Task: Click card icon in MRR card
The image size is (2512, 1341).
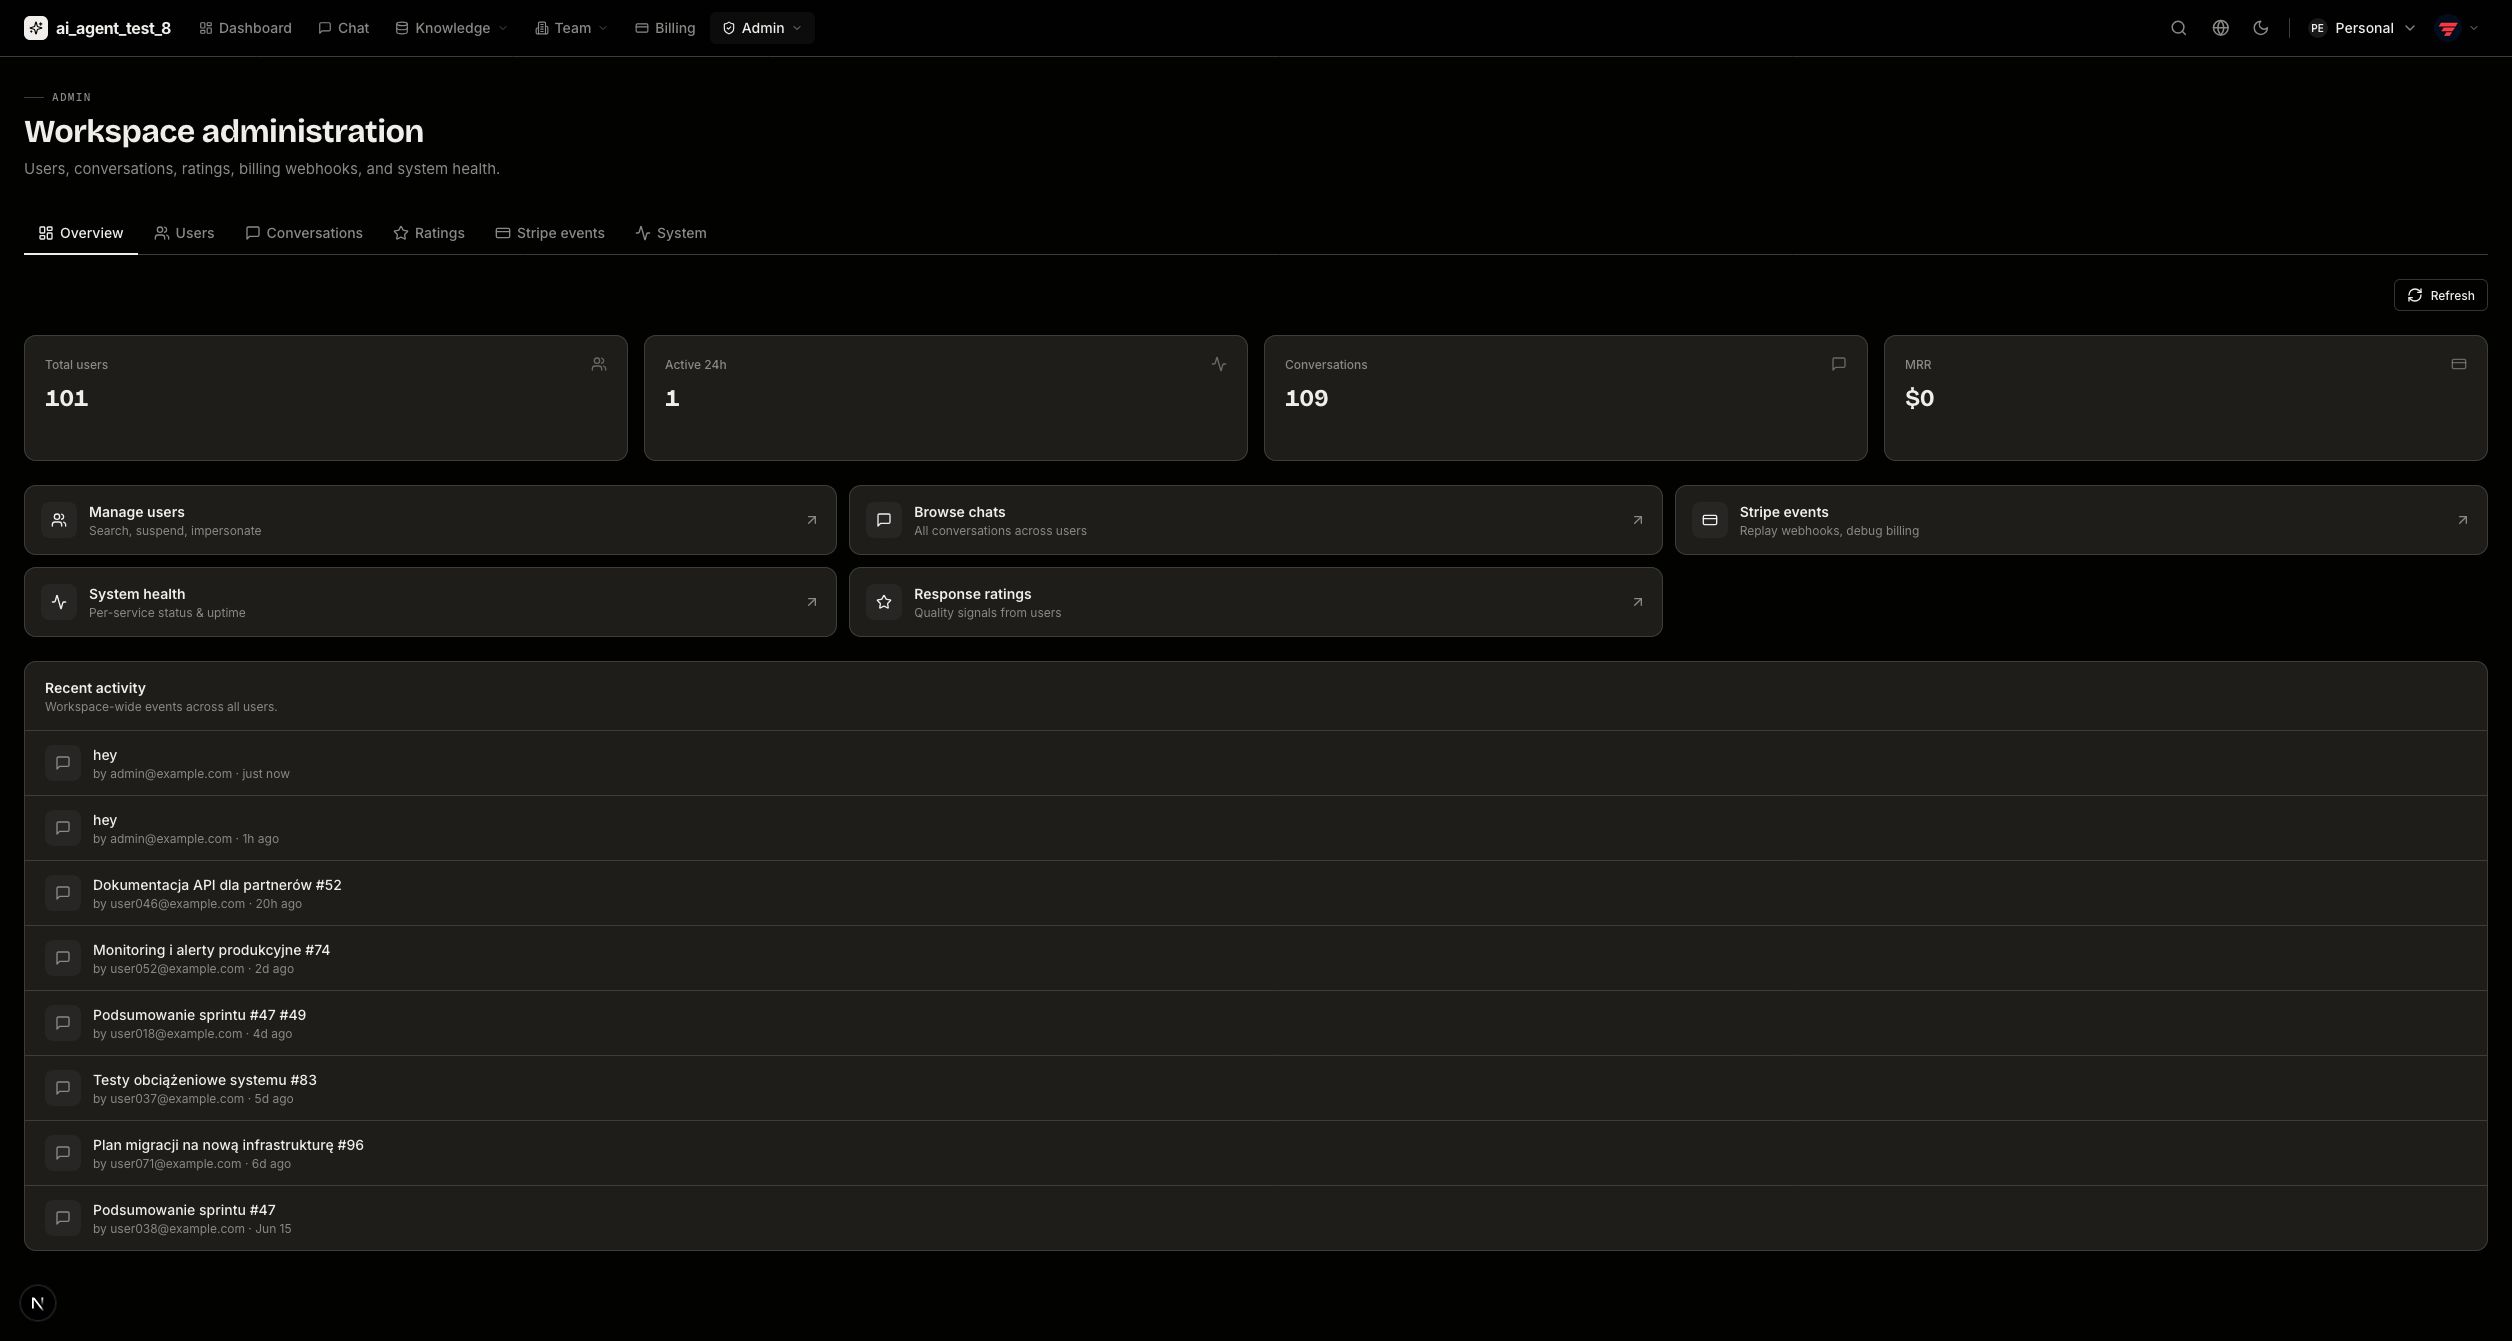Action: 2459,364
